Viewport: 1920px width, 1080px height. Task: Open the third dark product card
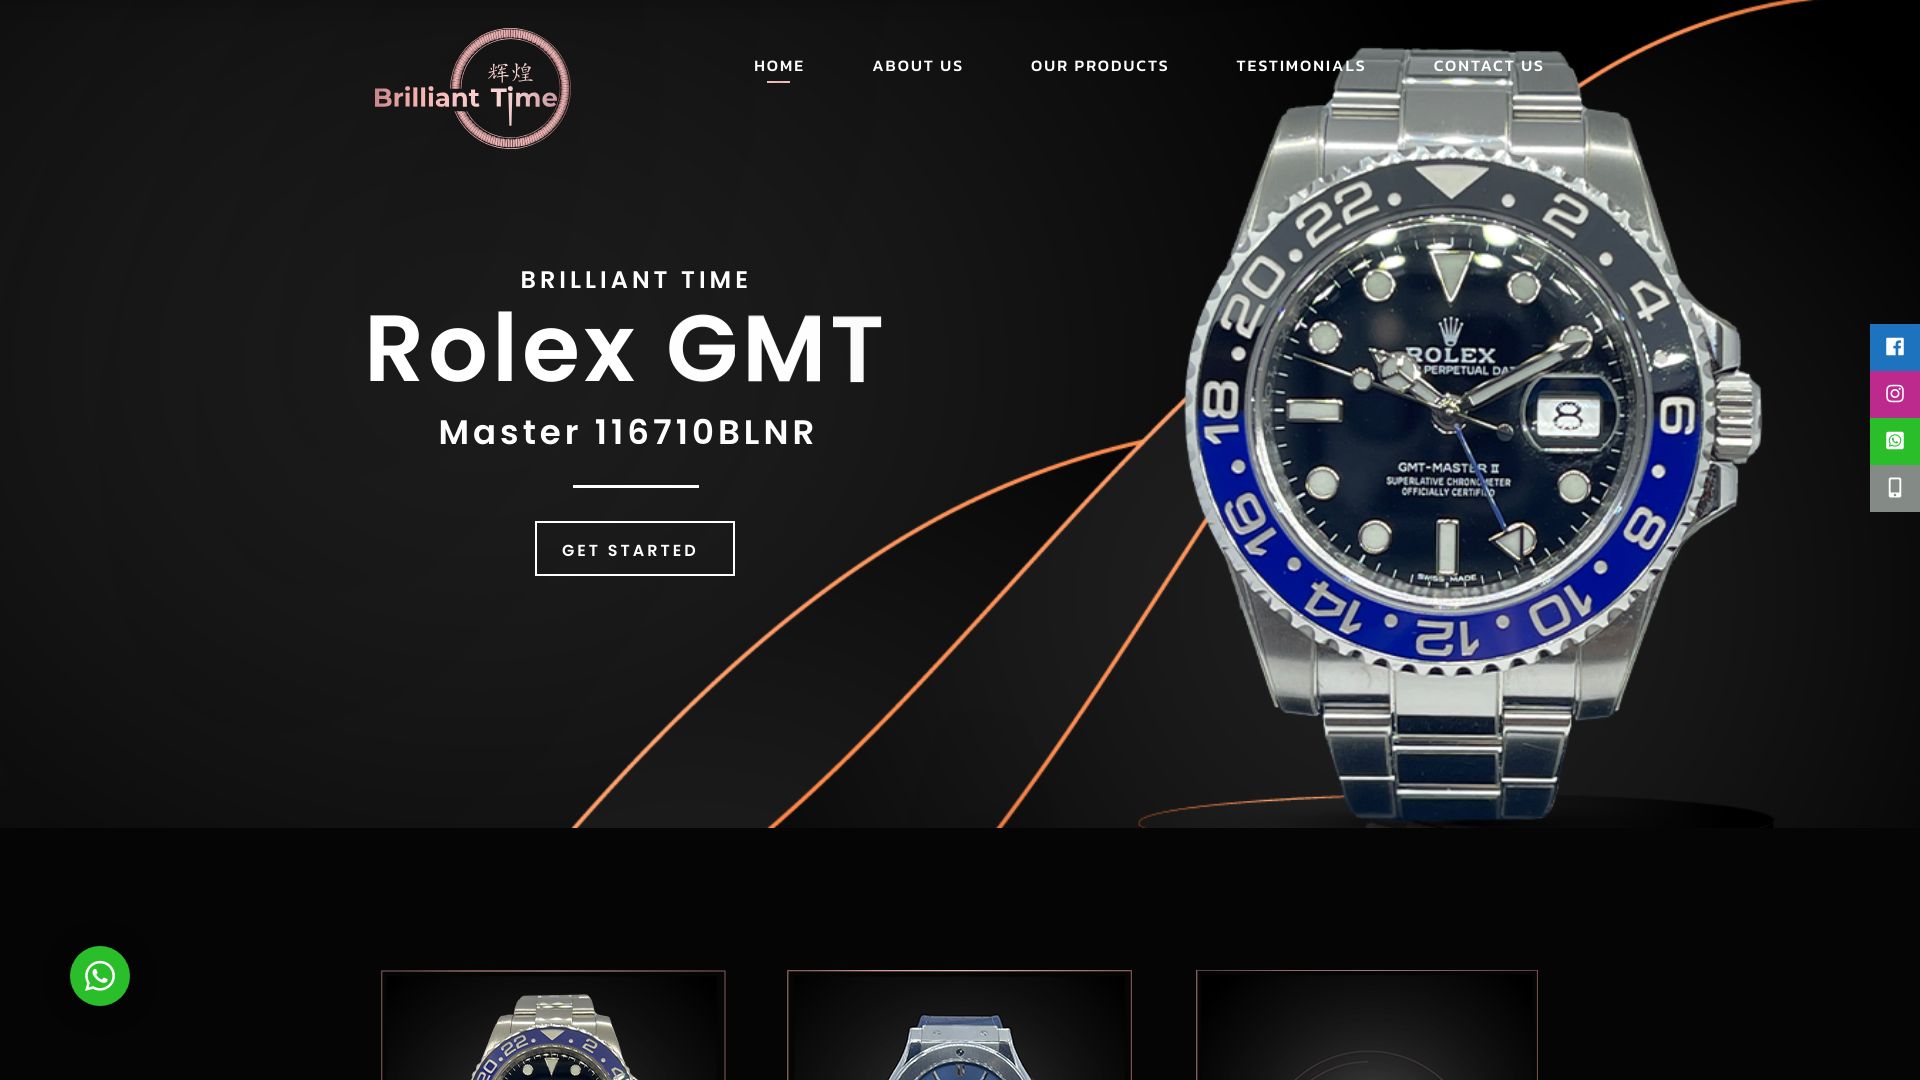pyautogui.click(x=1367, y=1025)
